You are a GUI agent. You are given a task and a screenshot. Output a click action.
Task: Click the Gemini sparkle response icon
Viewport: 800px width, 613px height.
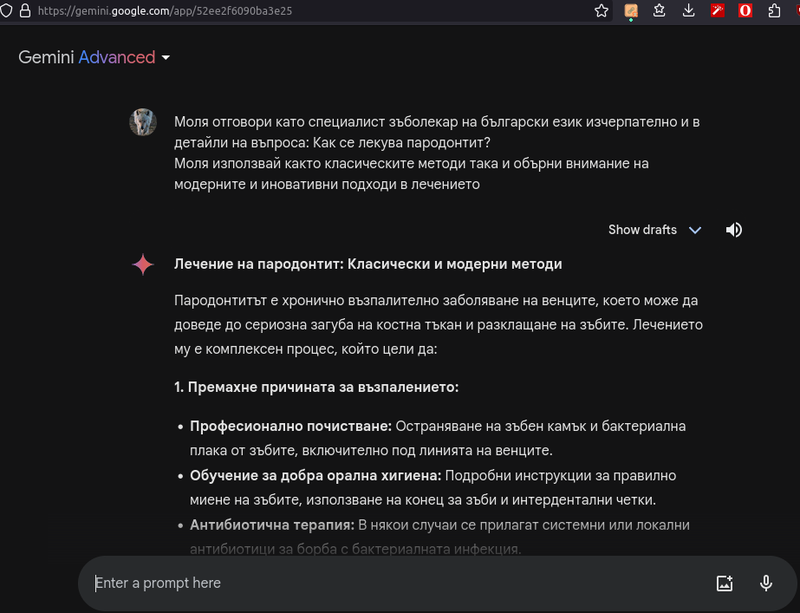143,264
